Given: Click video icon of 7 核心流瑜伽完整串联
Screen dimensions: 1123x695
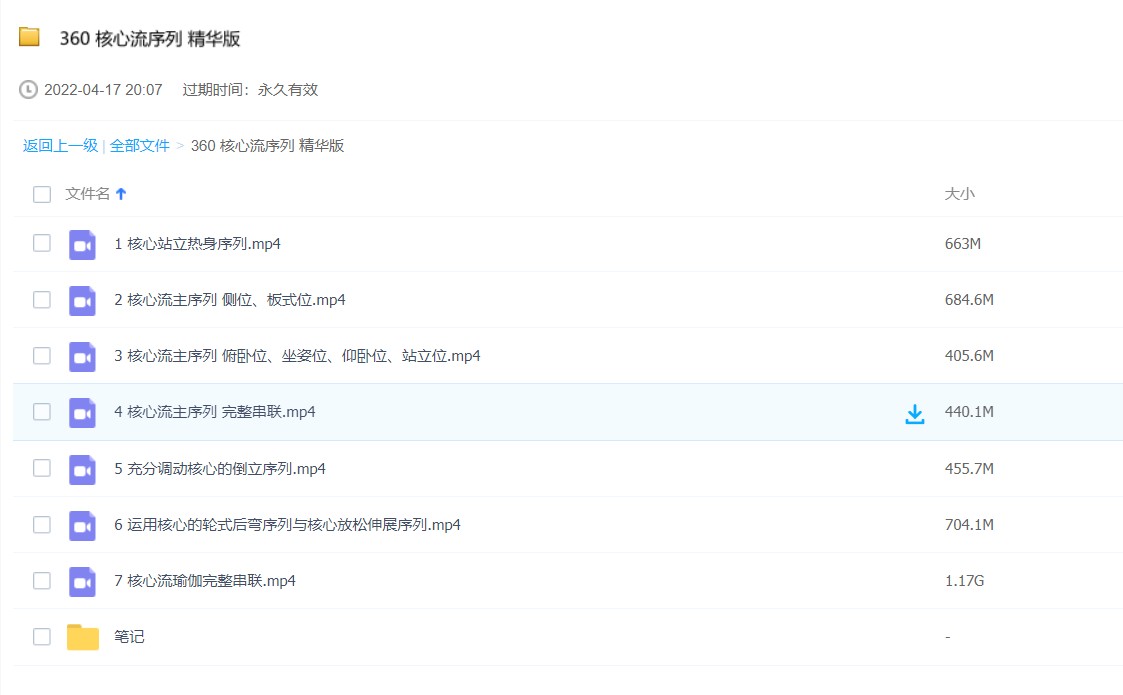Looking at the screenshot, I should tap(82, 581).
